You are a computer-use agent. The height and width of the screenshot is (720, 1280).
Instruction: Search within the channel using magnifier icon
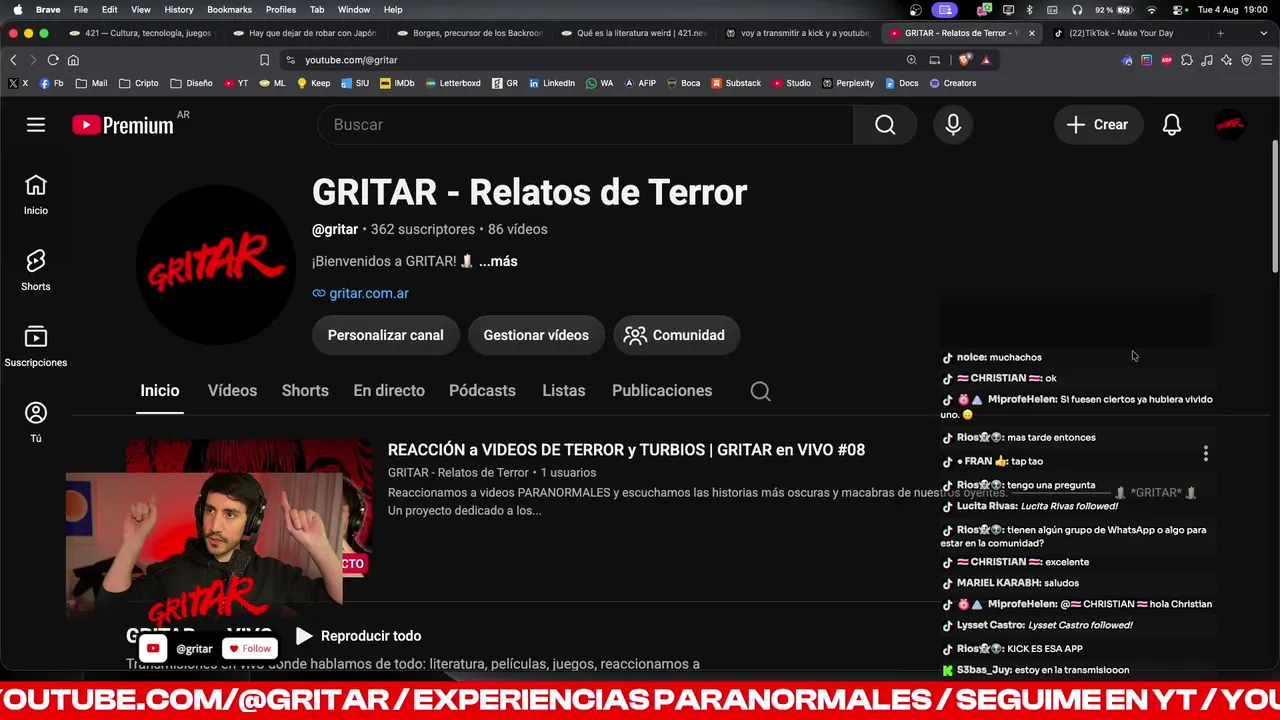pyautogui.click(x=760, y=391)
